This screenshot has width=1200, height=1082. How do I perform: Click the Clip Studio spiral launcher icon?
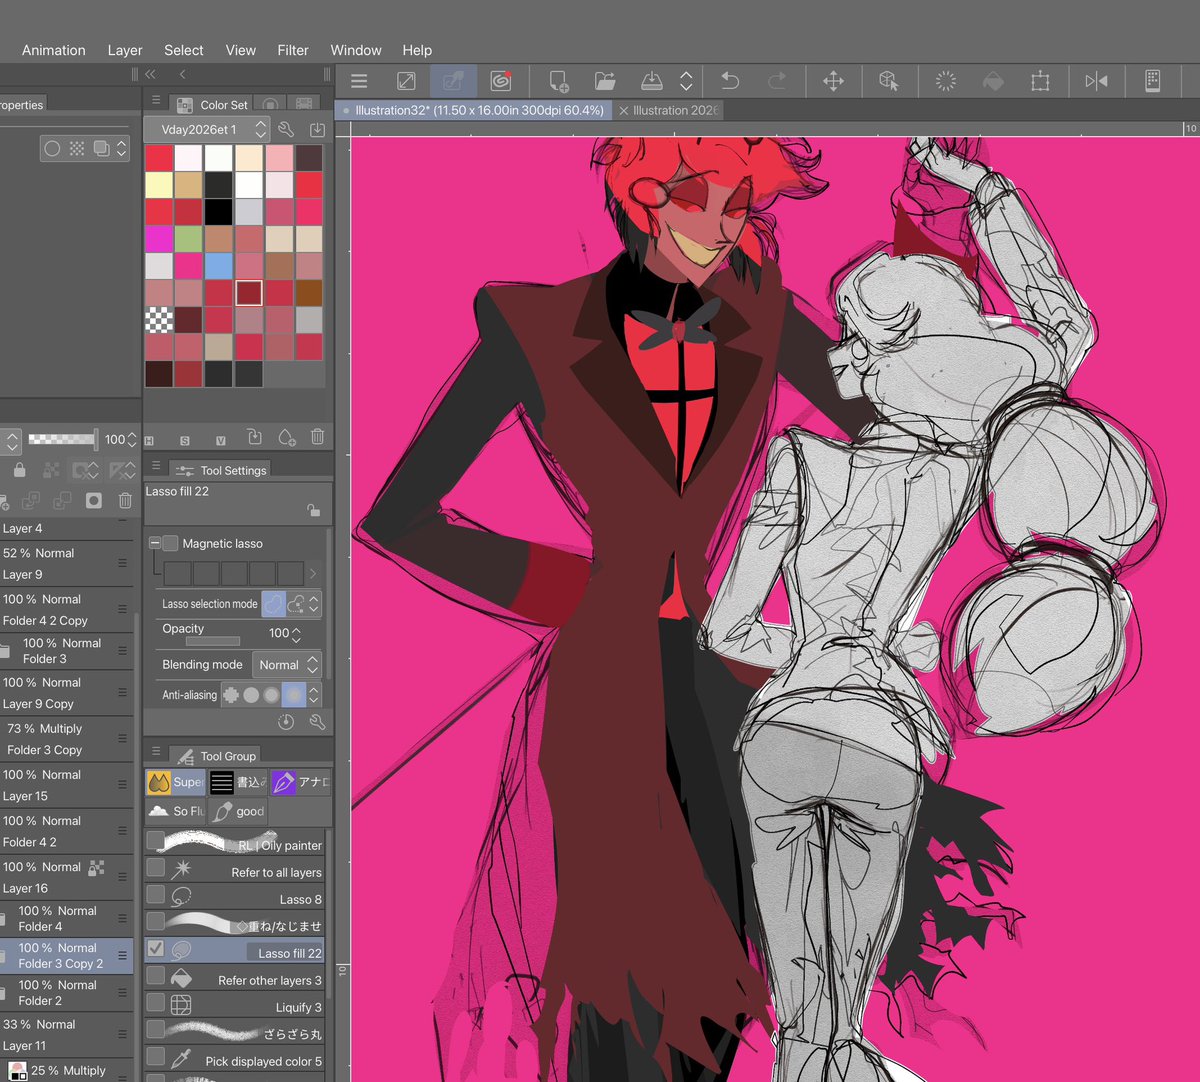501,81
